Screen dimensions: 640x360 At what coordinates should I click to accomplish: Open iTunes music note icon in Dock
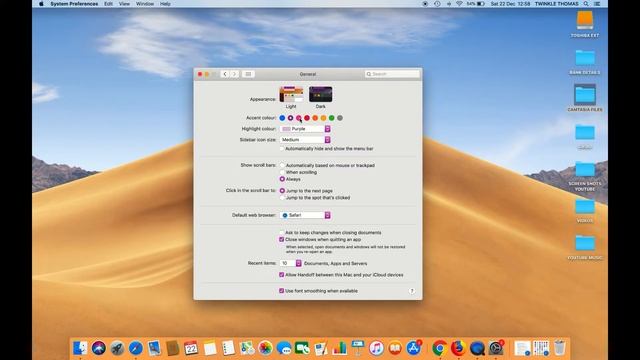[376, 348]
